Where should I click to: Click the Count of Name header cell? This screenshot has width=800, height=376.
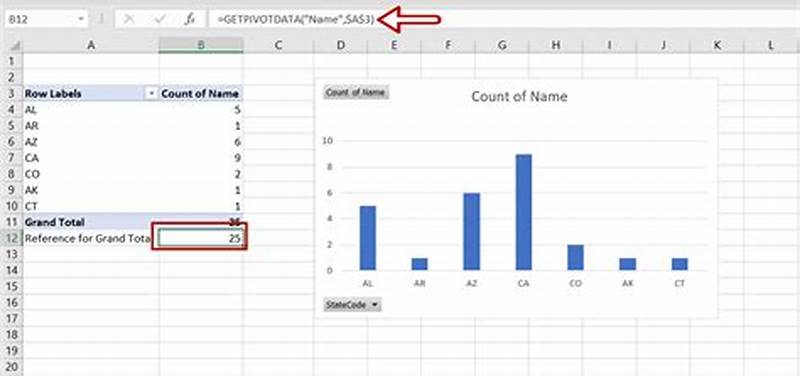point(201,94)
